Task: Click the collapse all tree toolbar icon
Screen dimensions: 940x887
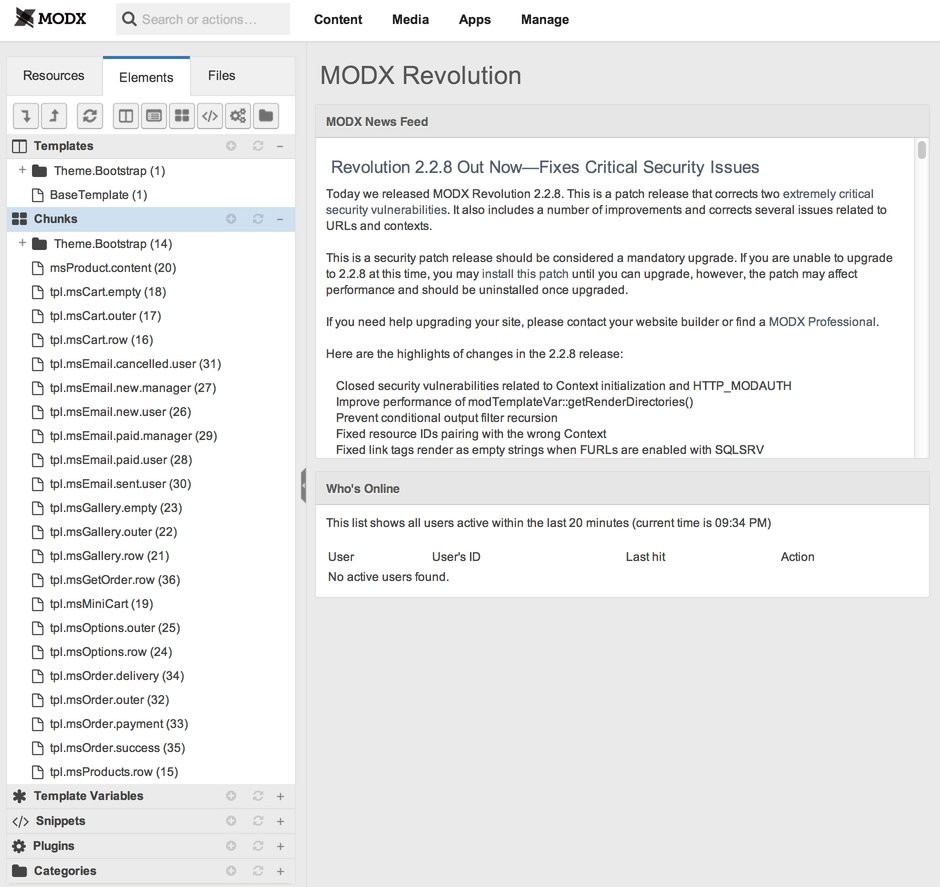Action: click(54, 116)
